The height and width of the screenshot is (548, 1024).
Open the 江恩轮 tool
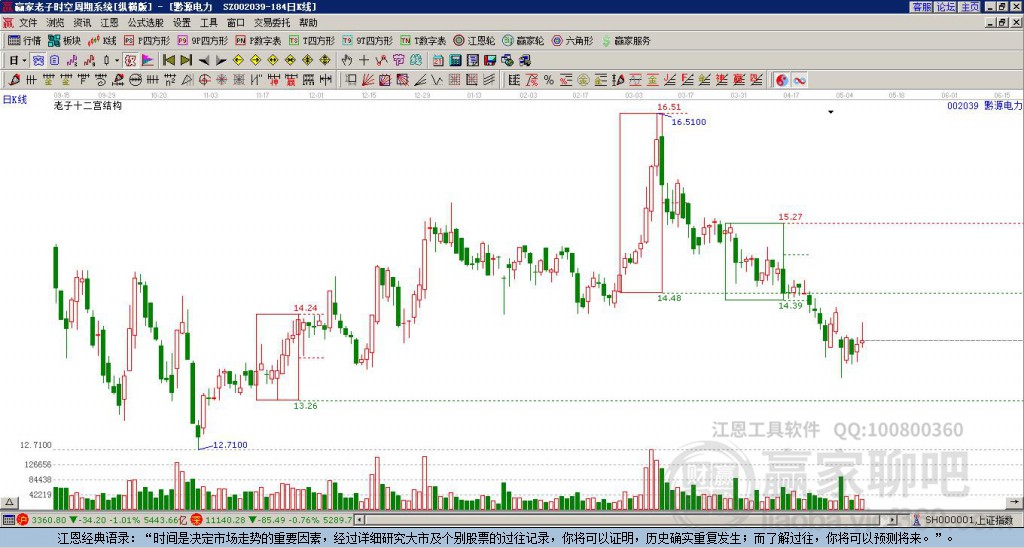(474, 40)
